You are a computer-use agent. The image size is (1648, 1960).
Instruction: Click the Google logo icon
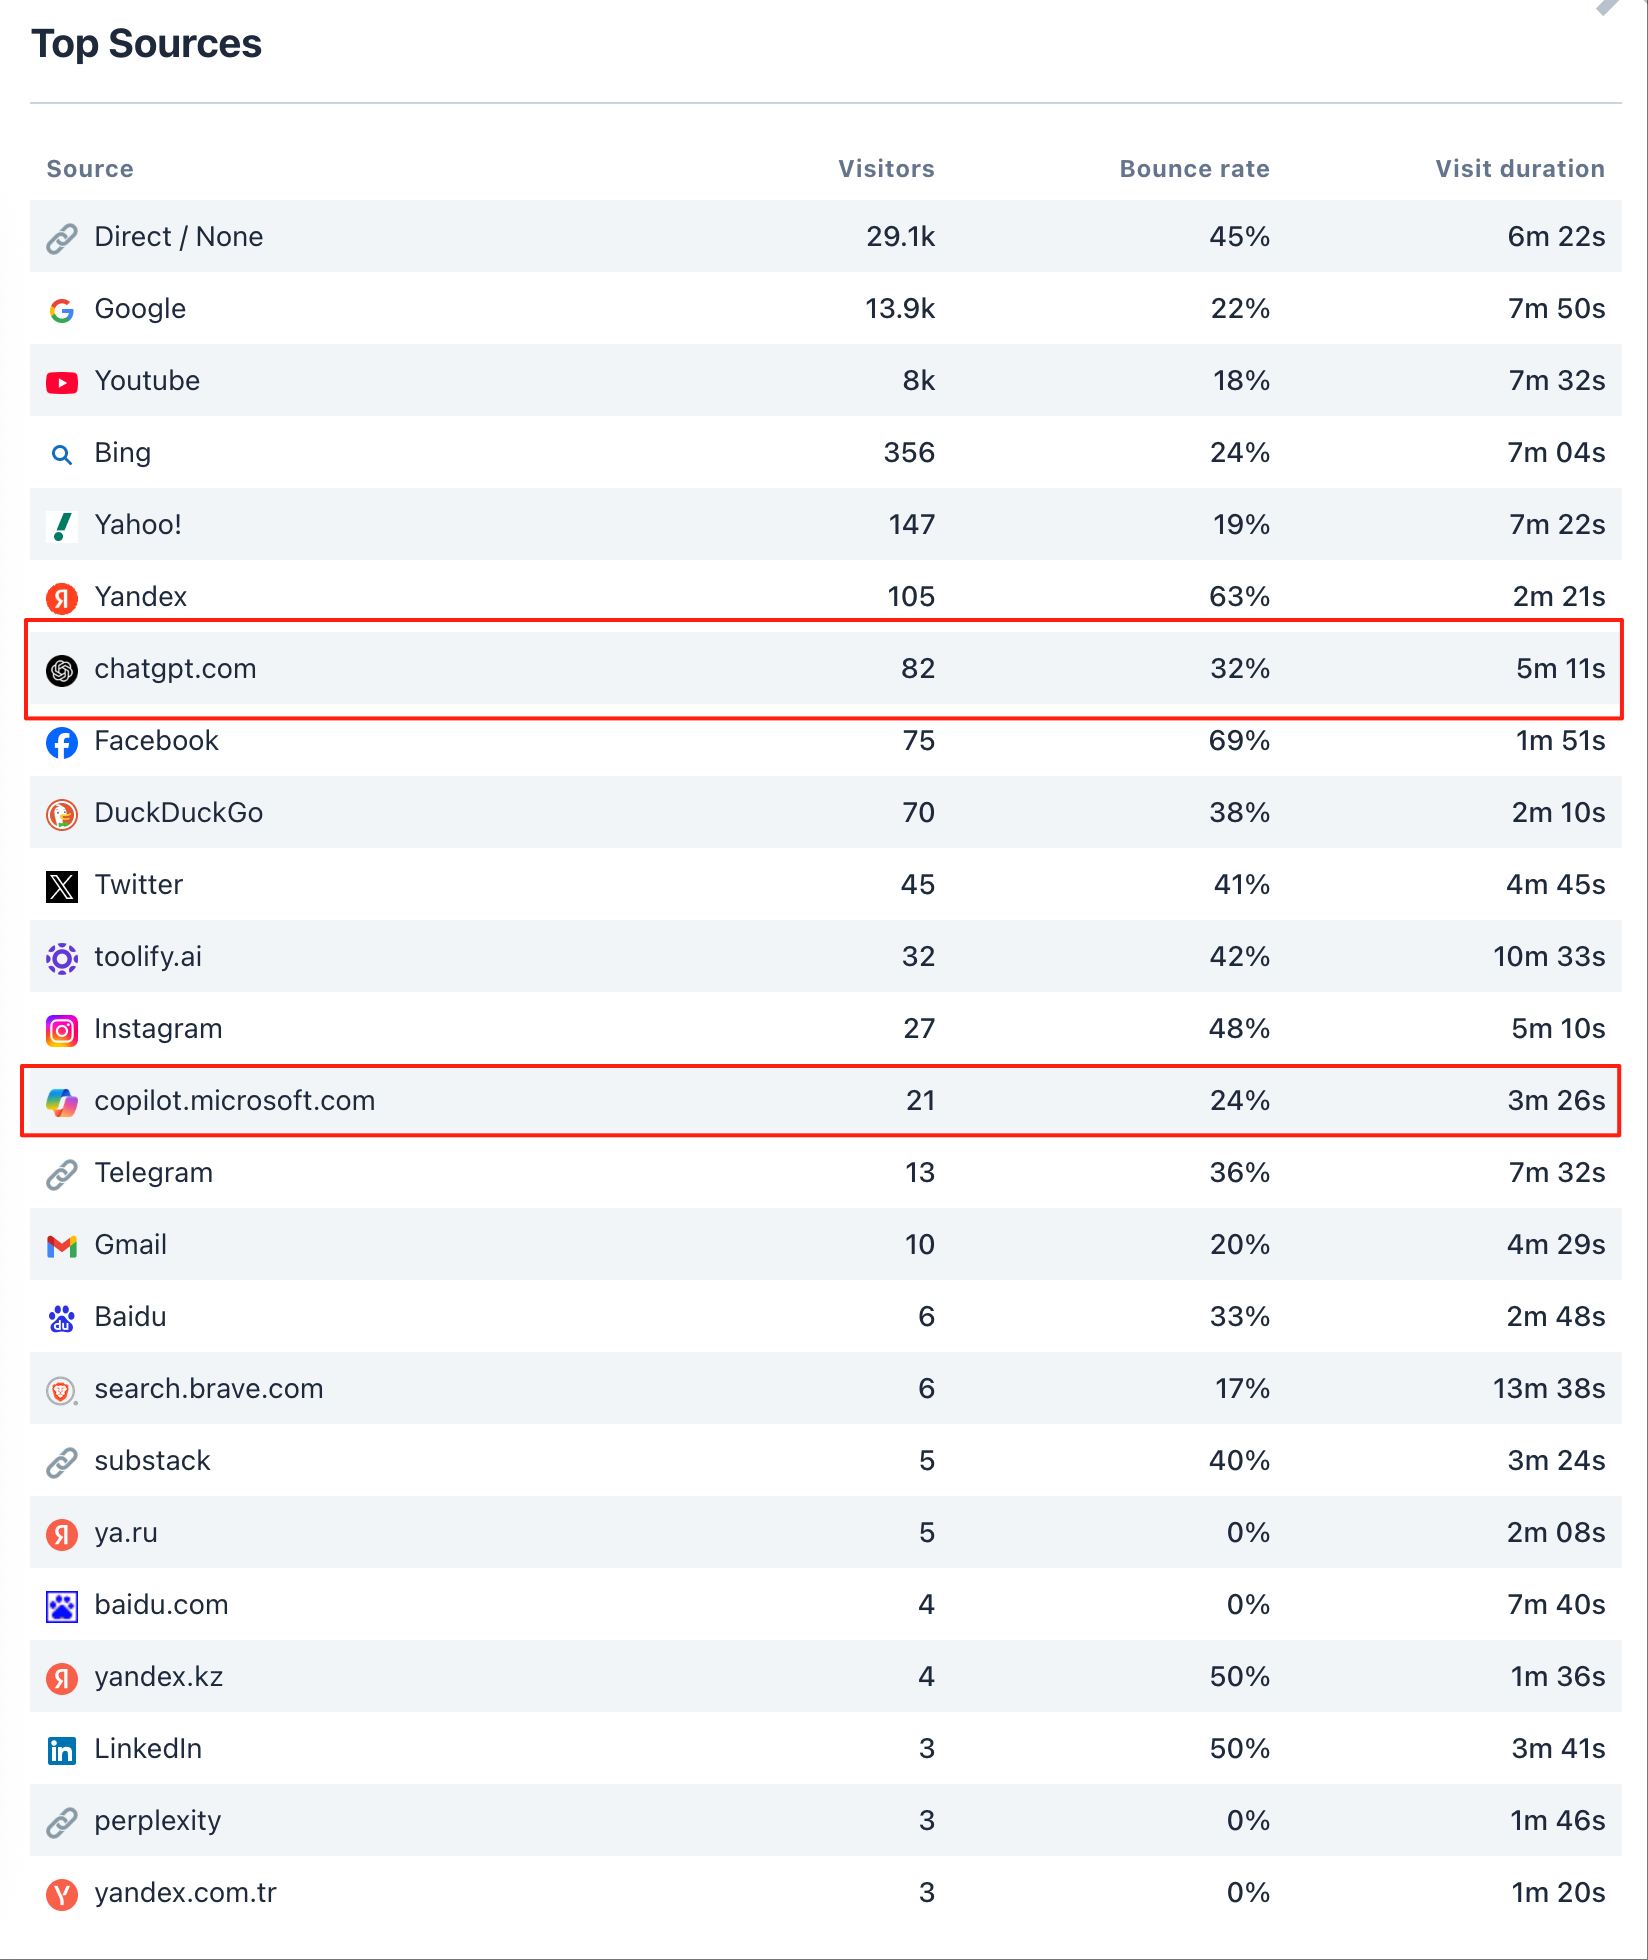click(62, 310)
